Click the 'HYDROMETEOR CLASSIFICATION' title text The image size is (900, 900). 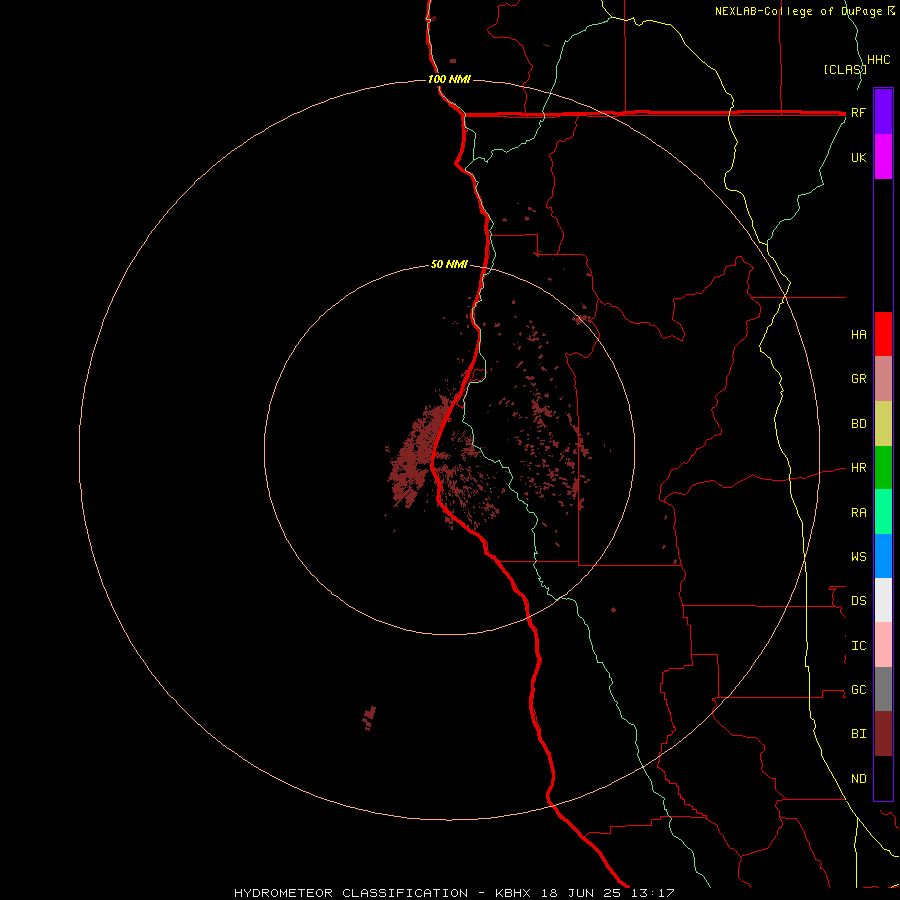coord(351,893)
